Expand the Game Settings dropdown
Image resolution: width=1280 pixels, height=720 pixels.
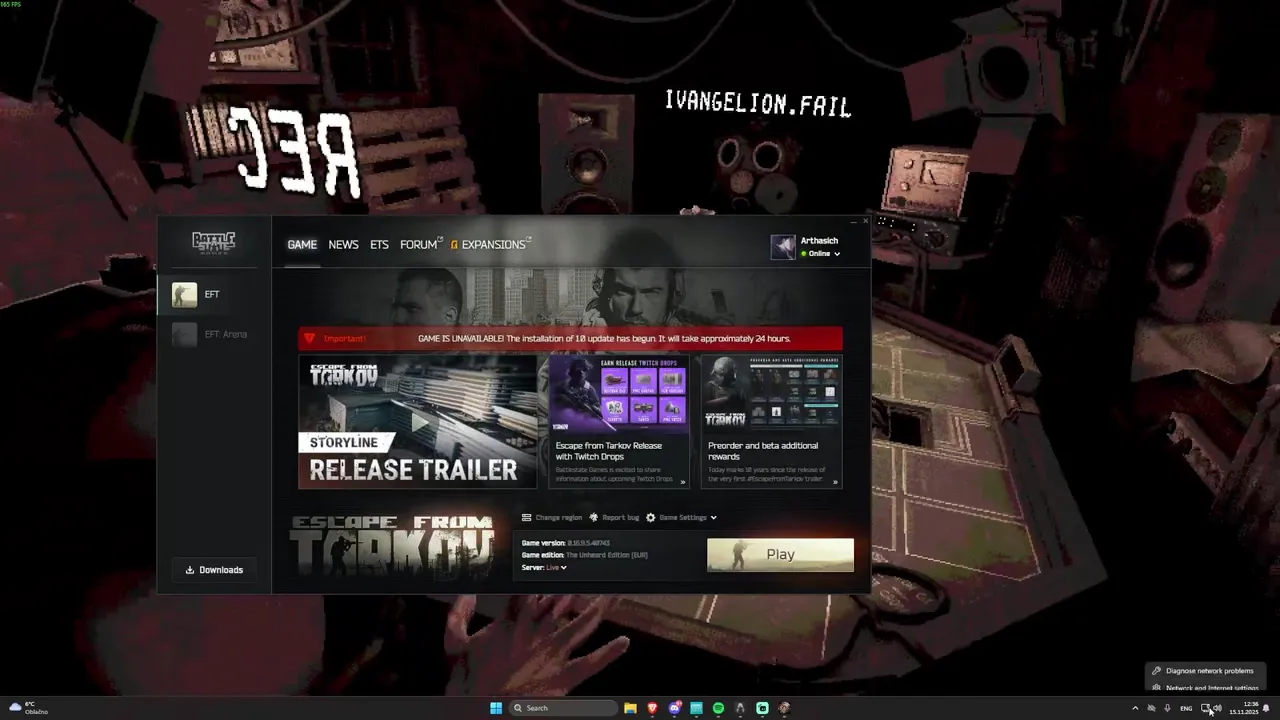(x=681, y=518)
